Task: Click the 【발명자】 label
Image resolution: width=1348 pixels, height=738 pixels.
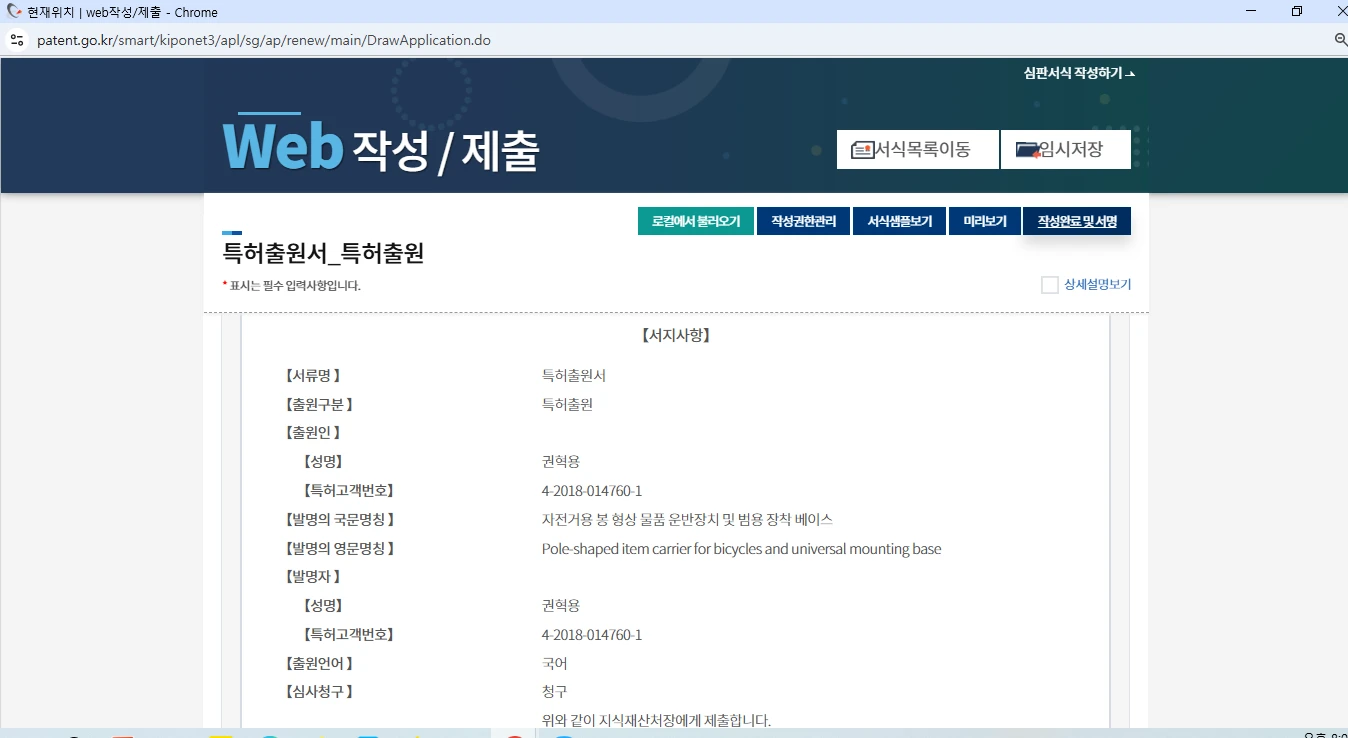Action: [x=313, y=577]
